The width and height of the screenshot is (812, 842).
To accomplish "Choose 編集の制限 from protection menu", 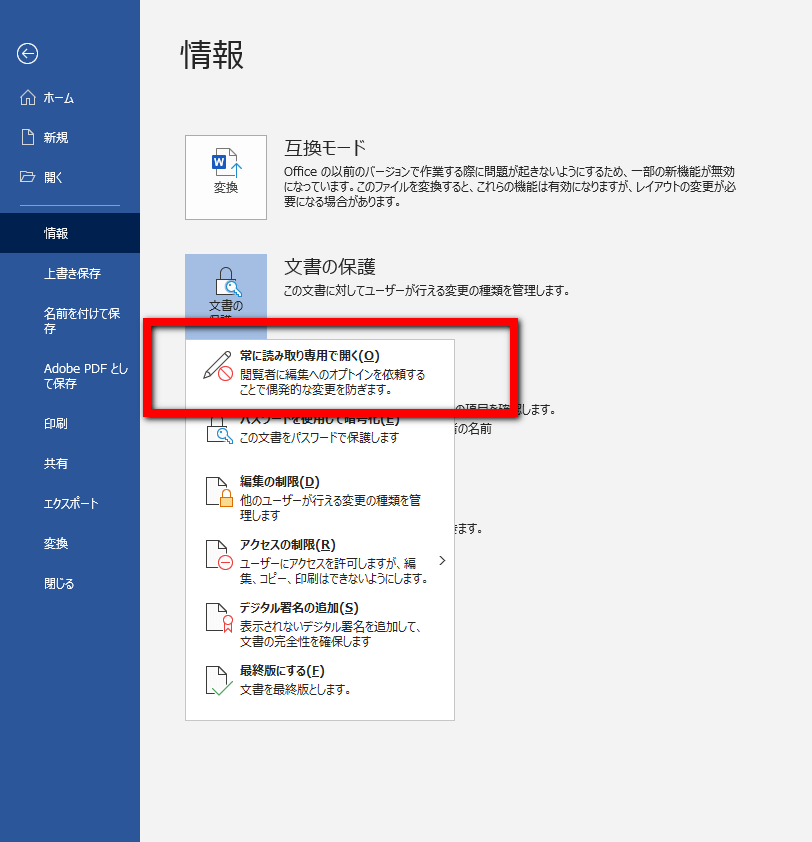I will pos(280,482).
